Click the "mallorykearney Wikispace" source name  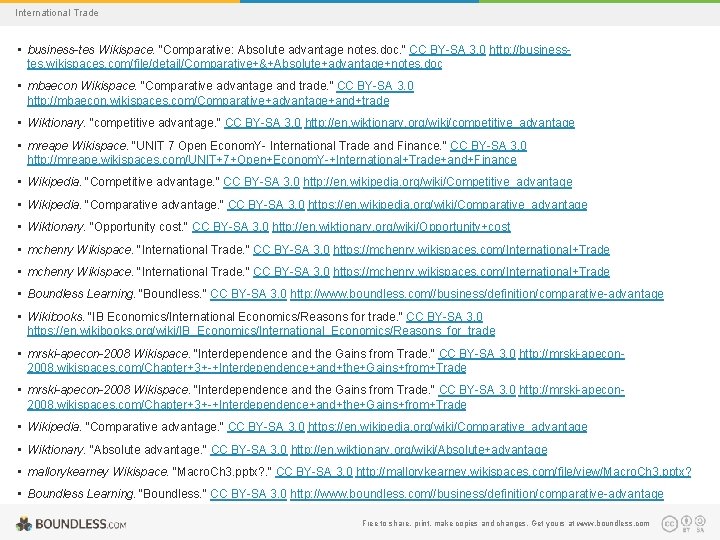[98, 472]
